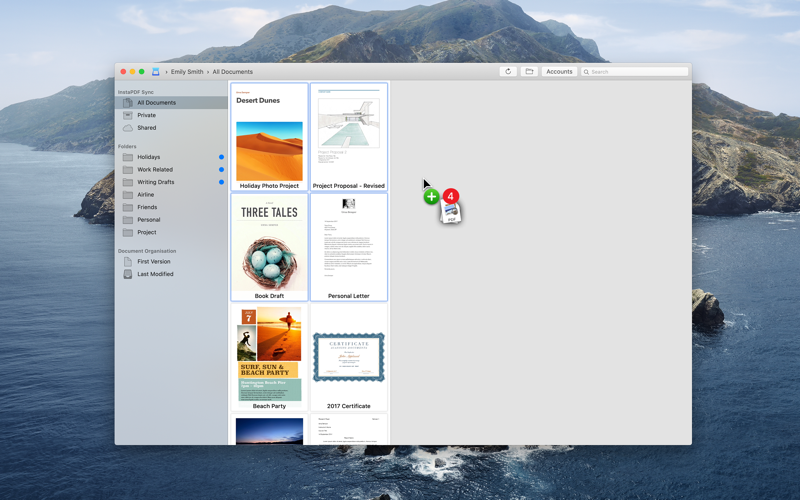This screenshot has height=500, width=800.
Task: Click the Writing Drafts folder icon
Action: 128,182
